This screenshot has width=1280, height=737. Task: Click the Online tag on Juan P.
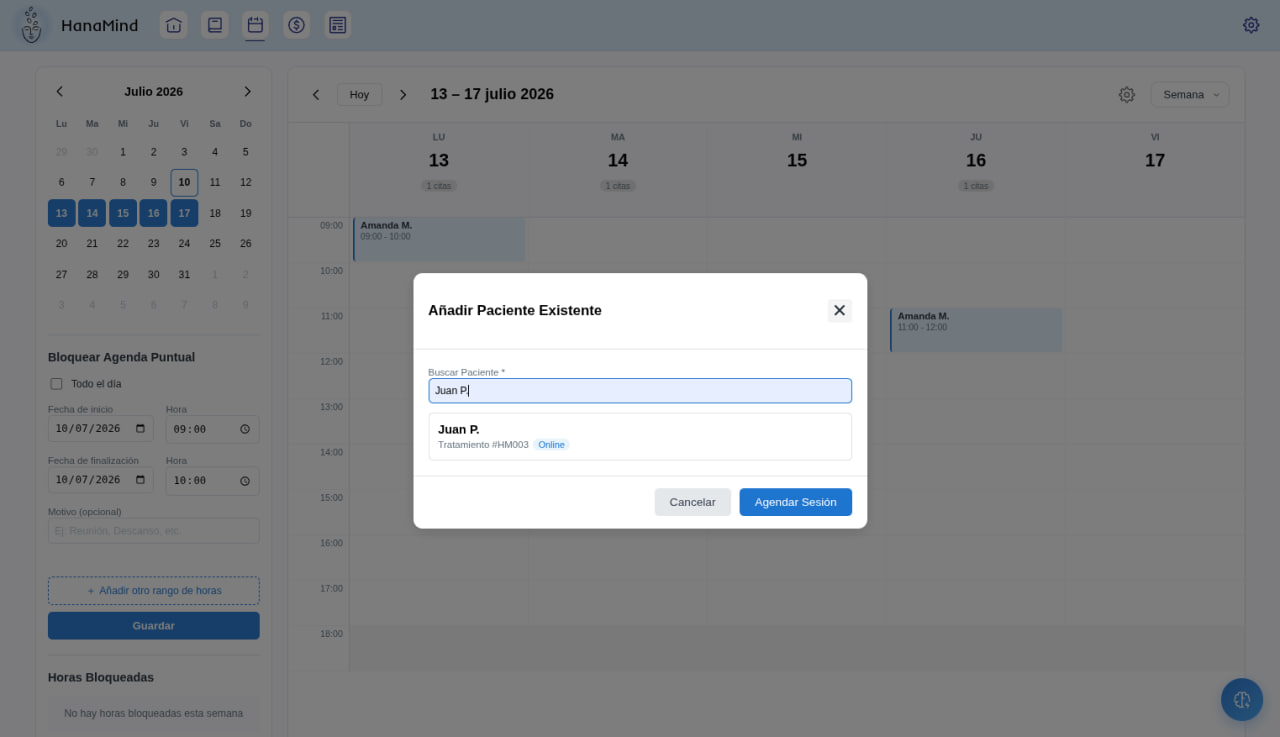(551, 445)
